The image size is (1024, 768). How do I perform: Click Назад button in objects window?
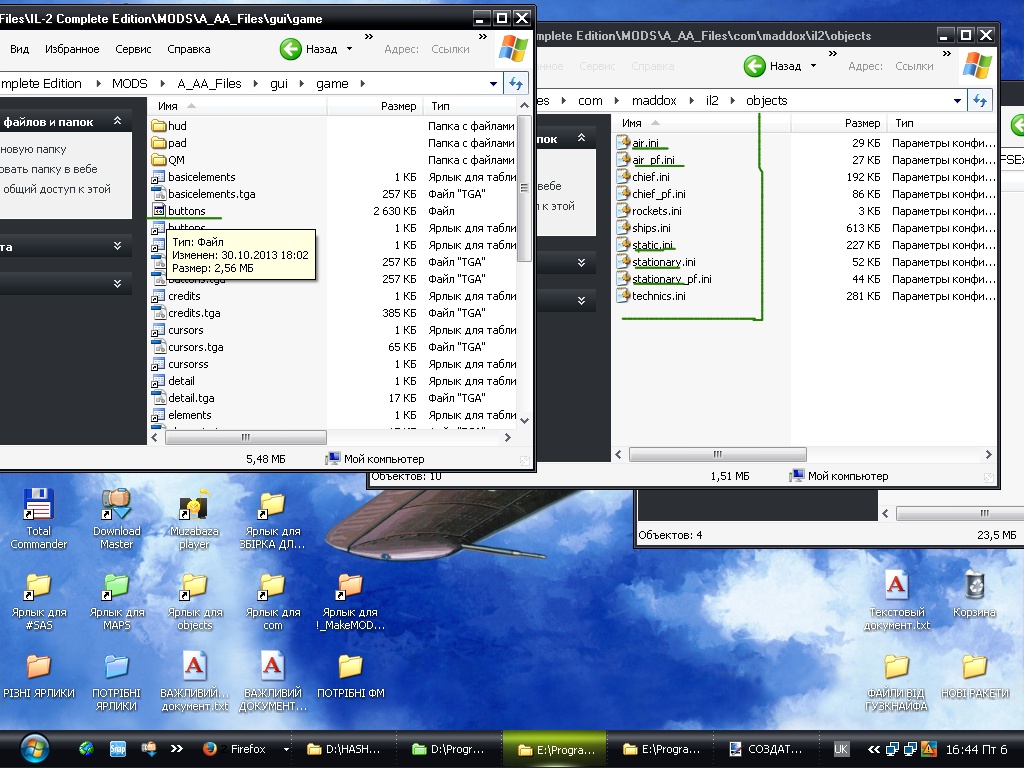click(773, 66)
